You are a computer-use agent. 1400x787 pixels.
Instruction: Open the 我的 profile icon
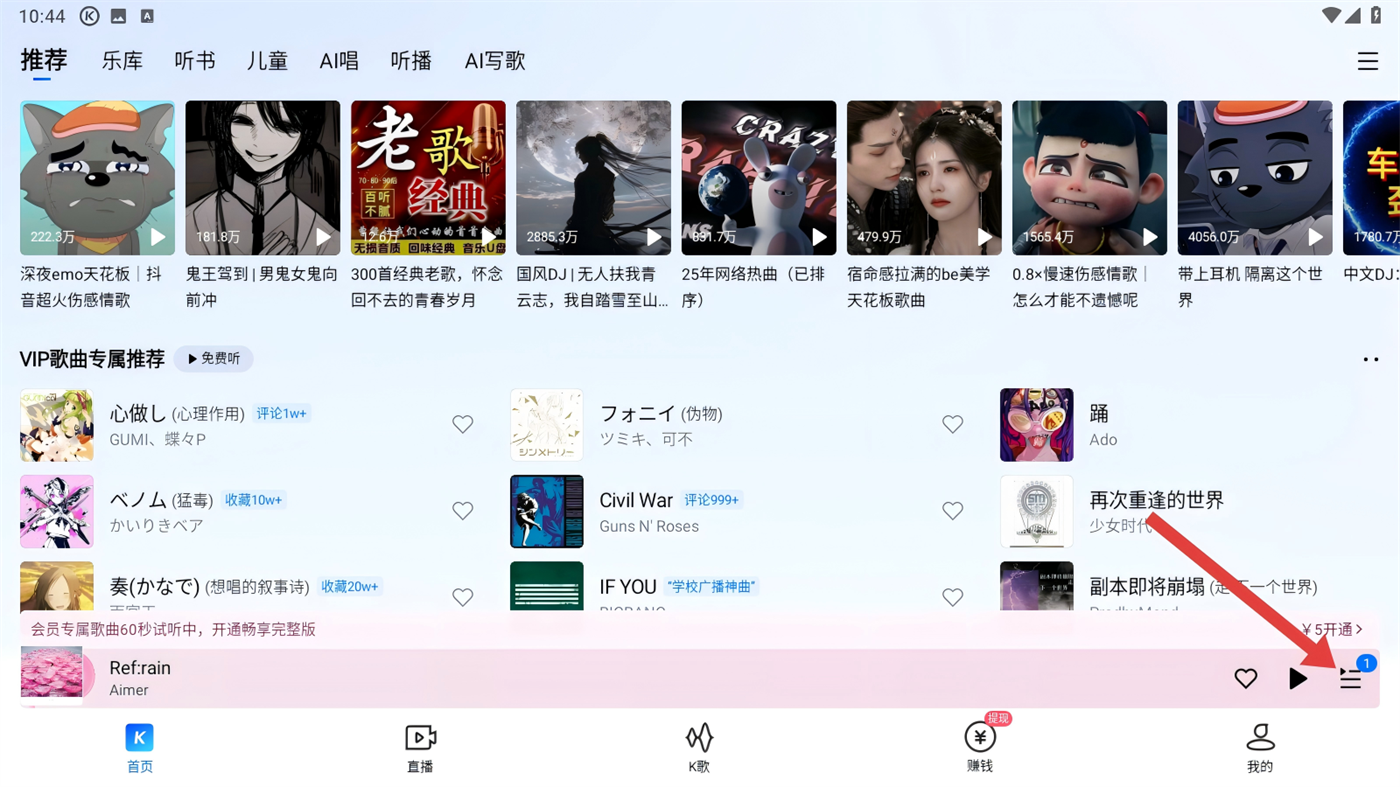coord(1260,738)
